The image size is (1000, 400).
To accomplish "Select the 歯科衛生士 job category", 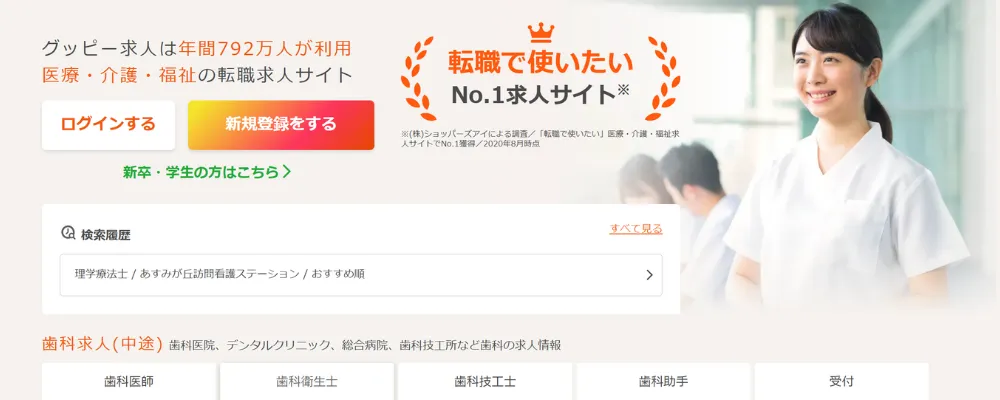I will [307, 381].
